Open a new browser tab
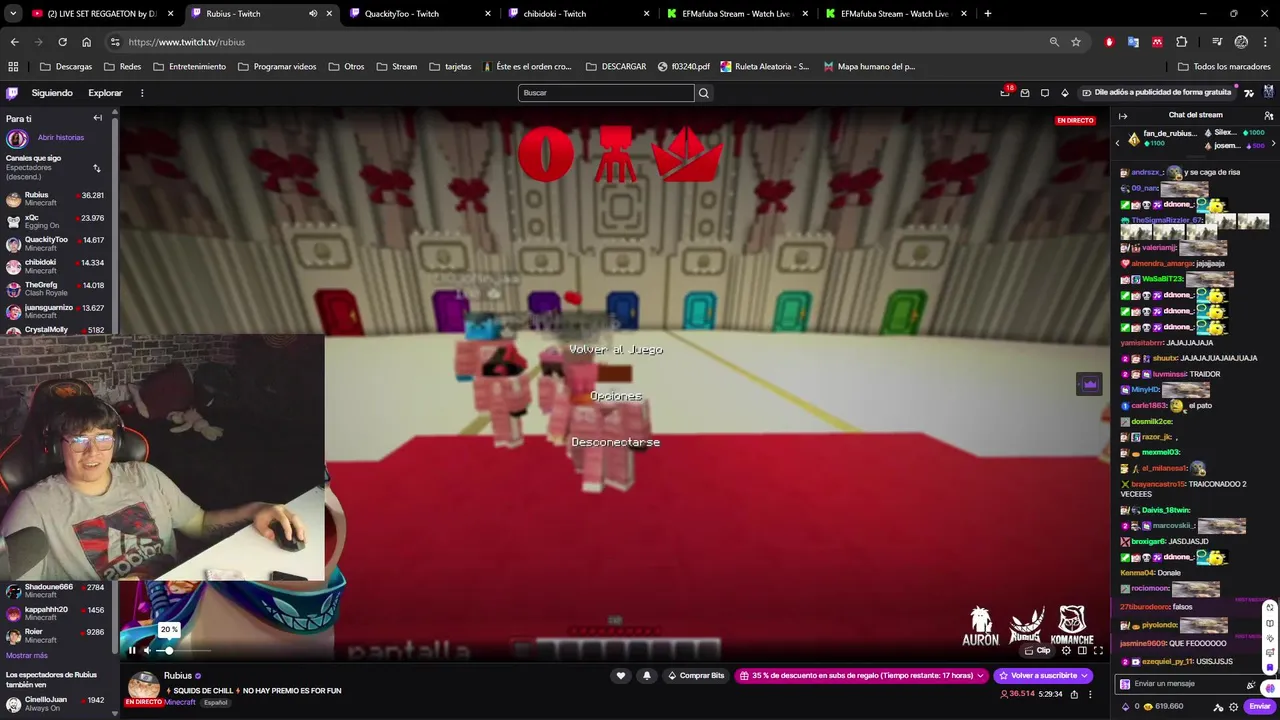 (987, 14)
